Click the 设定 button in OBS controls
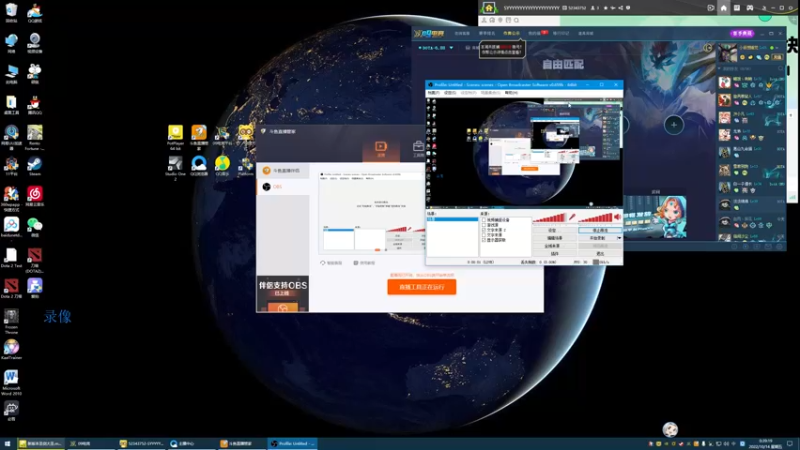 tap(554, 231)
